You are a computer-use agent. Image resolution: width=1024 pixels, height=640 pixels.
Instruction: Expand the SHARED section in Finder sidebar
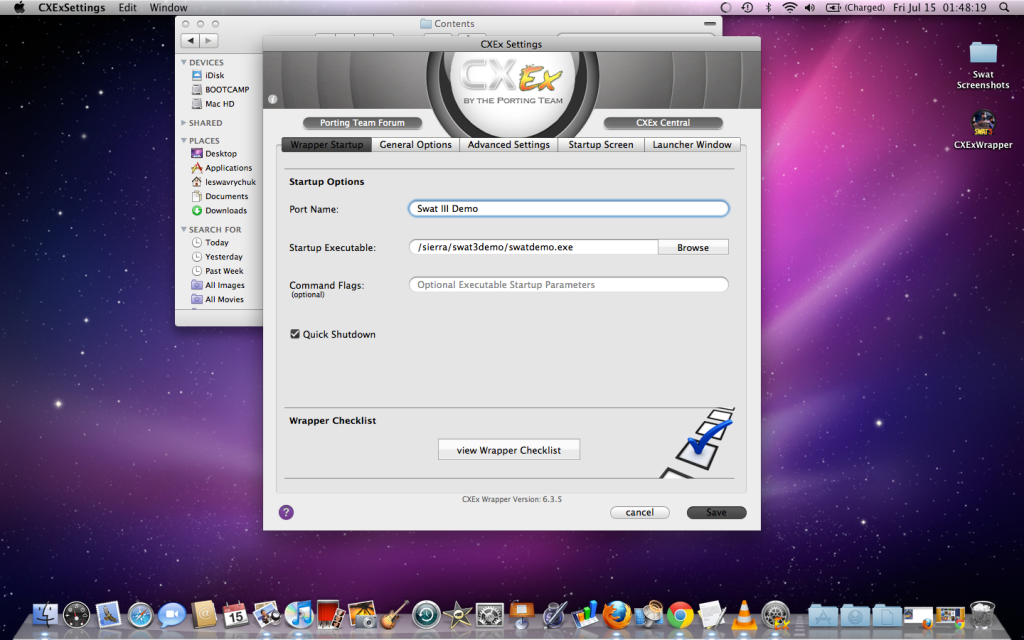coord(184,123)
